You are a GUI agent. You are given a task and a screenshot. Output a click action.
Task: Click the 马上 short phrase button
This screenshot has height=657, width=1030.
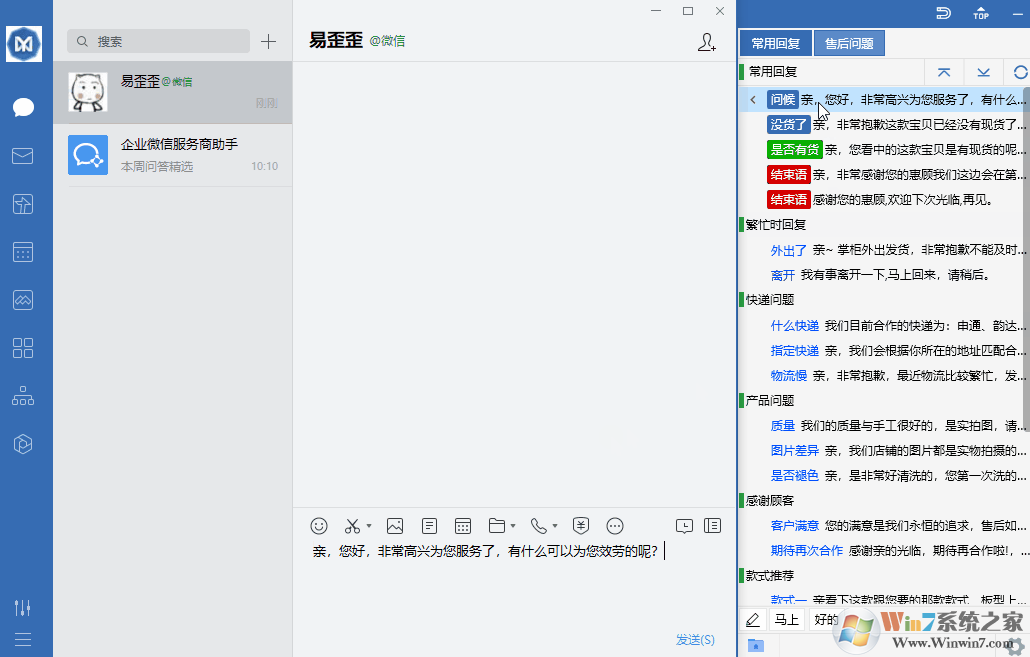(786, 620)
